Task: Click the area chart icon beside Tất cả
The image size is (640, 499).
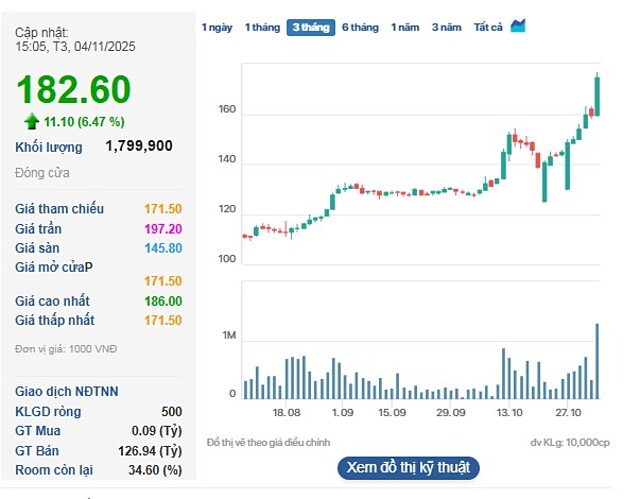Action: (518, 26)
